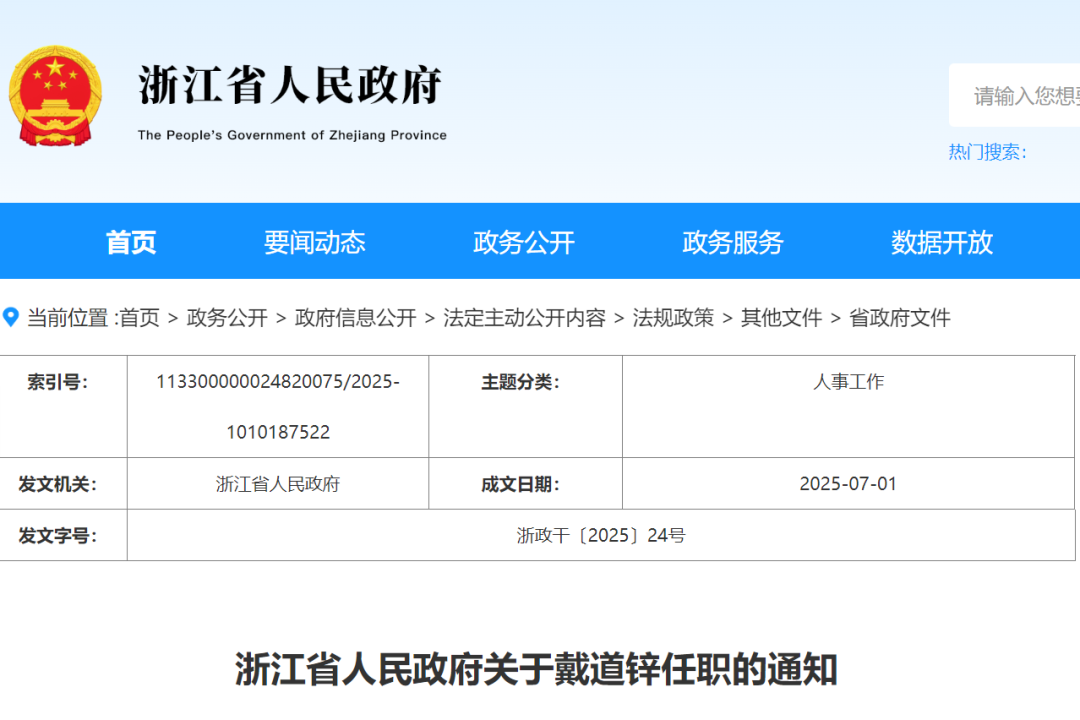
Task: Open the 数据开放 navigation menu item
Action: click(938, 241)
